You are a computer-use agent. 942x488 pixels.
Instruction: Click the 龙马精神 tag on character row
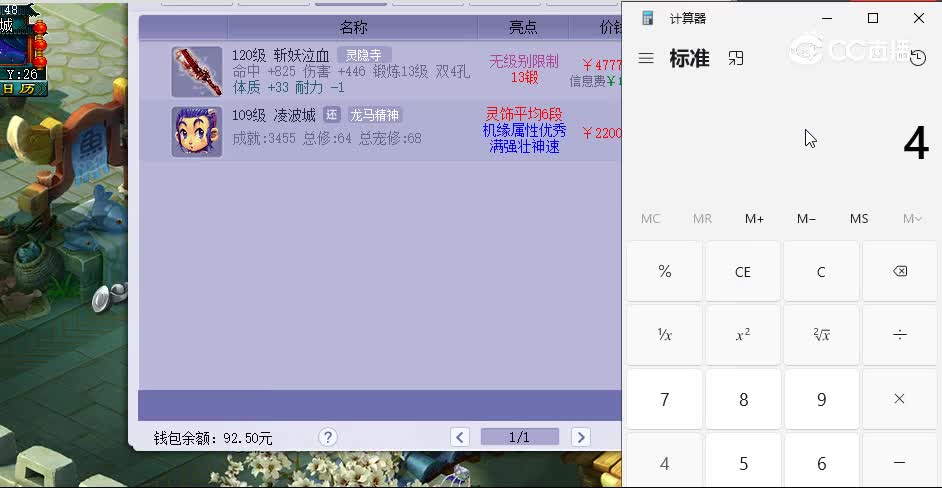point(374,115)
